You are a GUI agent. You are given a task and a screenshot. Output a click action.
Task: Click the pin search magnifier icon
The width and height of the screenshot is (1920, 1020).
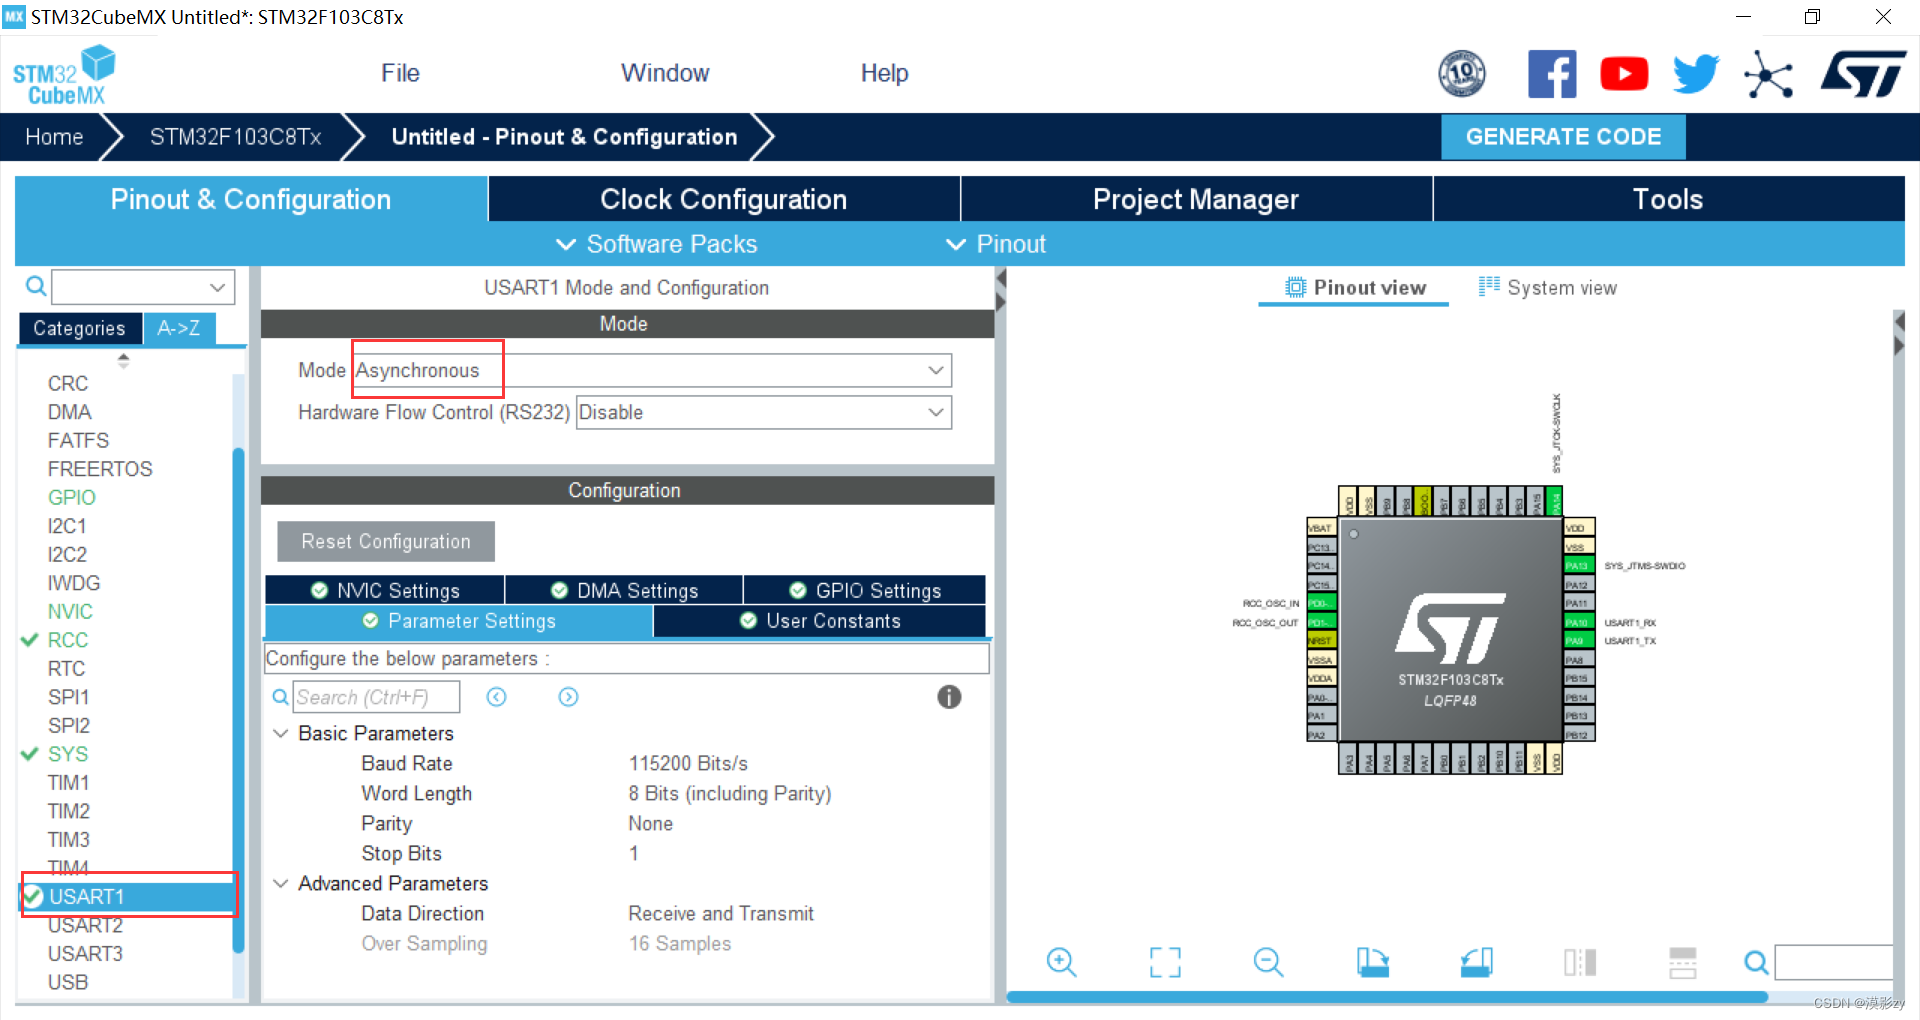click(1756, 962)
